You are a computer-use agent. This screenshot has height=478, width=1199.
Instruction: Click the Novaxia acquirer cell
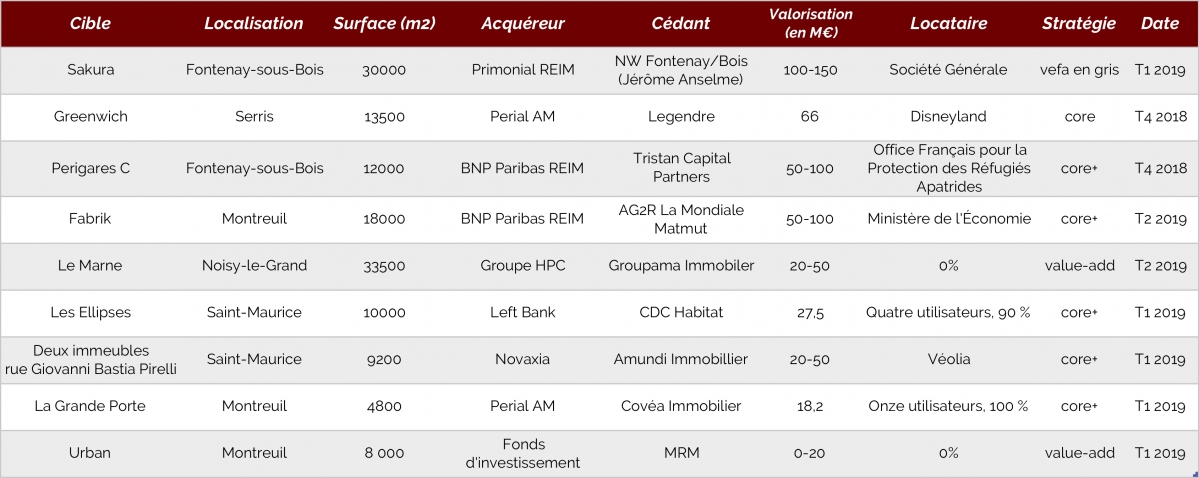point(523,359)
